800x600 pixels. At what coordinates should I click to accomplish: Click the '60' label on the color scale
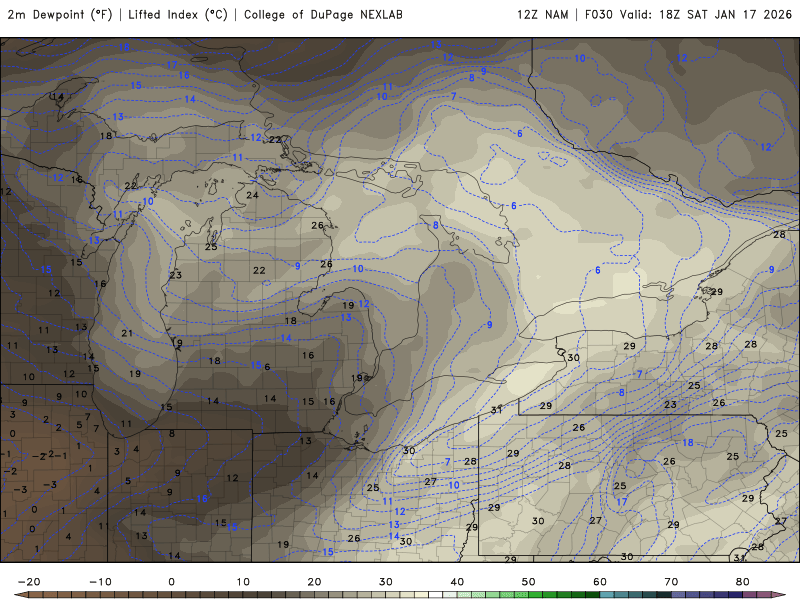[600, 582]
